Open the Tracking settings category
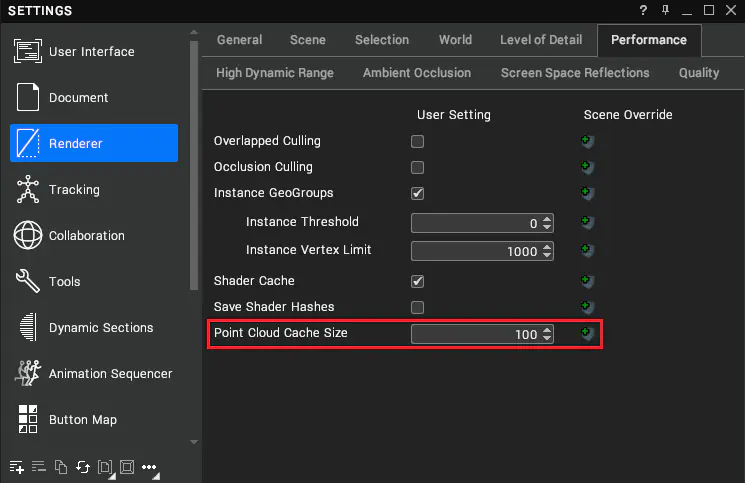Screen dimensions: 745x483 coord(94,189)
